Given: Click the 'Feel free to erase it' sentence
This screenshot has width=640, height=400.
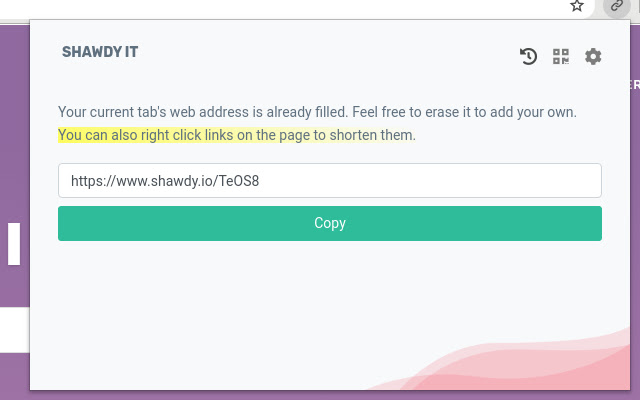Looking at the screenshot, I should pos(440,111).
